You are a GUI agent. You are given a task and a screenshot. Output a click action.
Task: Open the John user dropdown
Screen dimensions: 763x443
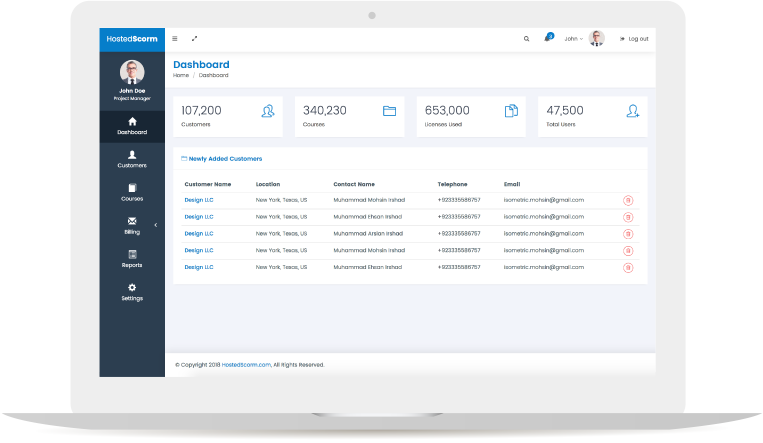pyautogui.click(x=574, y=39)
